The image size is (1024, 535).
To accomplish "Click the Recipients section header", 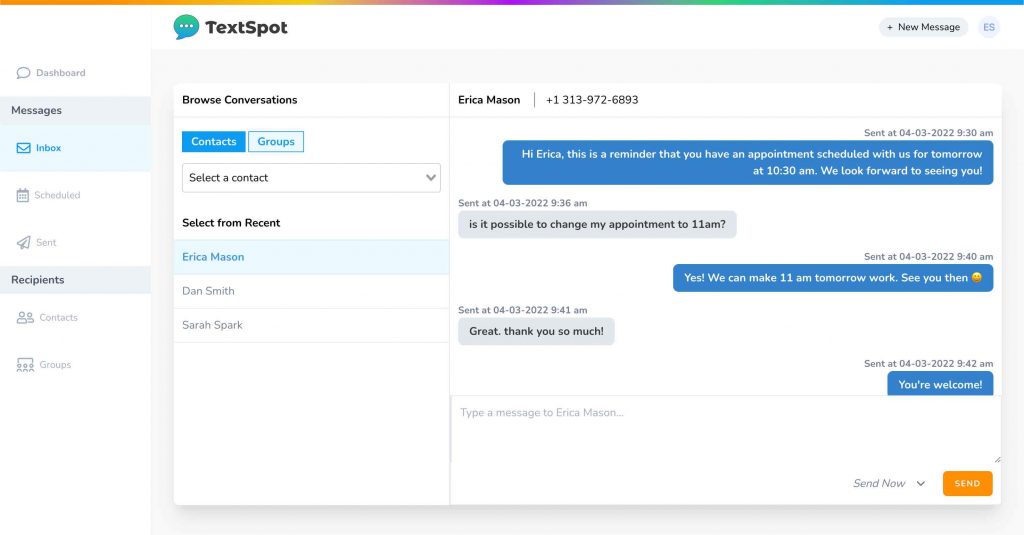I will [x=38, y=280].
